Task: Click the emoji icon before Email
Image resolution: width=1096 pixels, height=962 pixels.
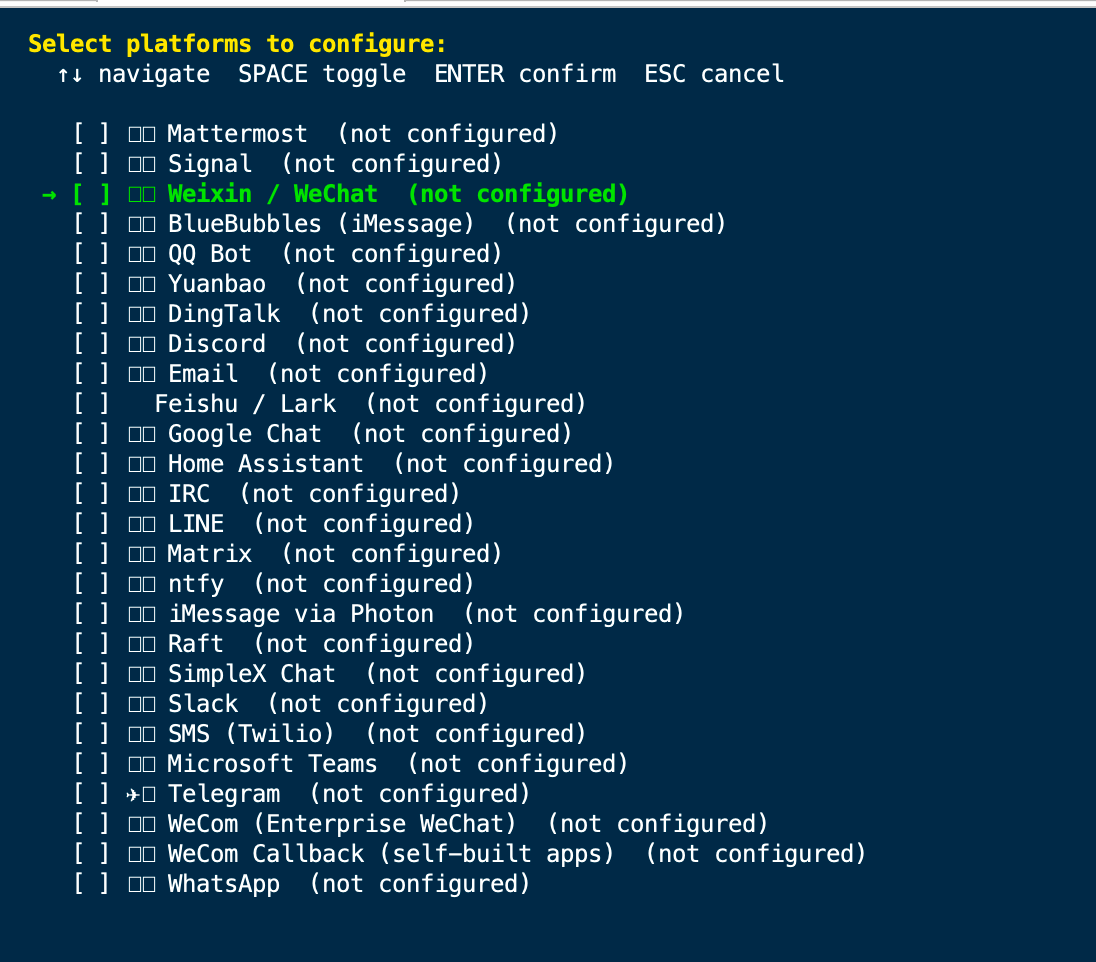Action: [x=142, y=374]
